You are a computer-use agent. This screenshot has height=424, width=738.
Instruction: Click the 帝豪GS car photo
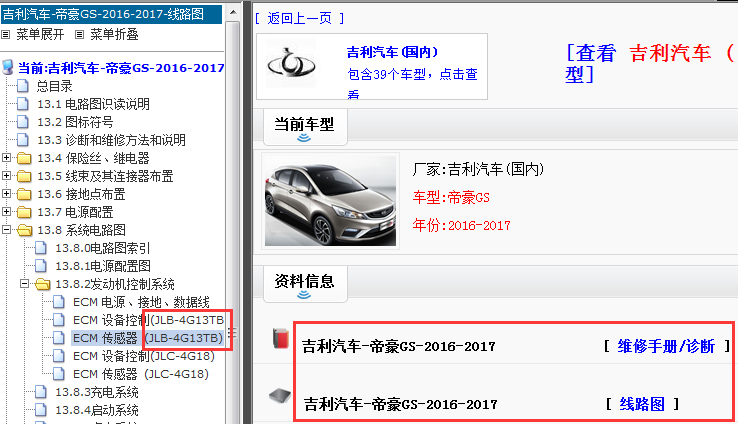[x=330, y=201]
